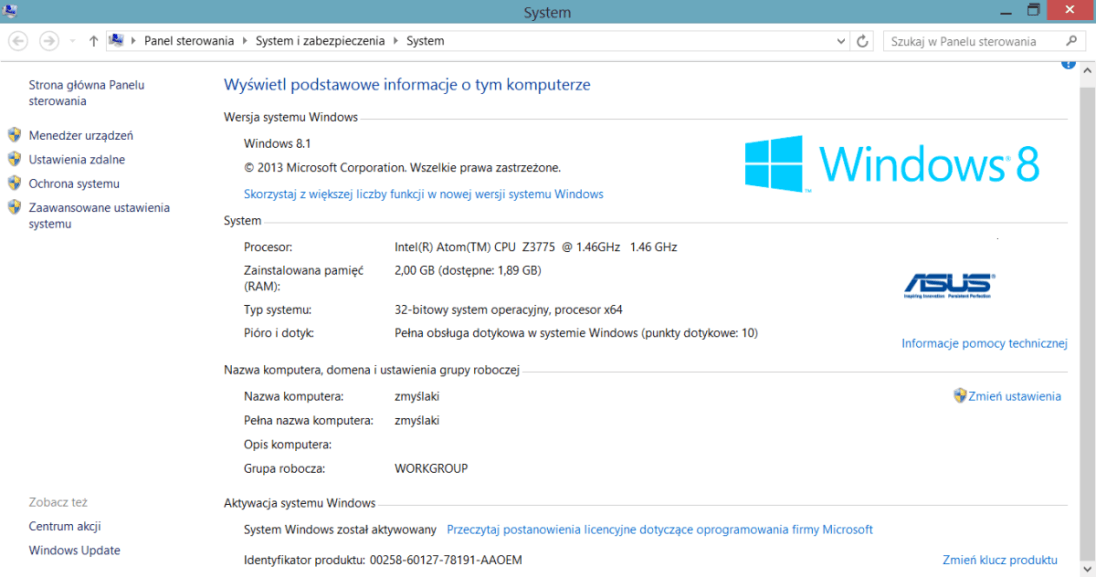Click scrollbar up arrow
This screenshot has height=577, width=1096.
pos(1087,71)
